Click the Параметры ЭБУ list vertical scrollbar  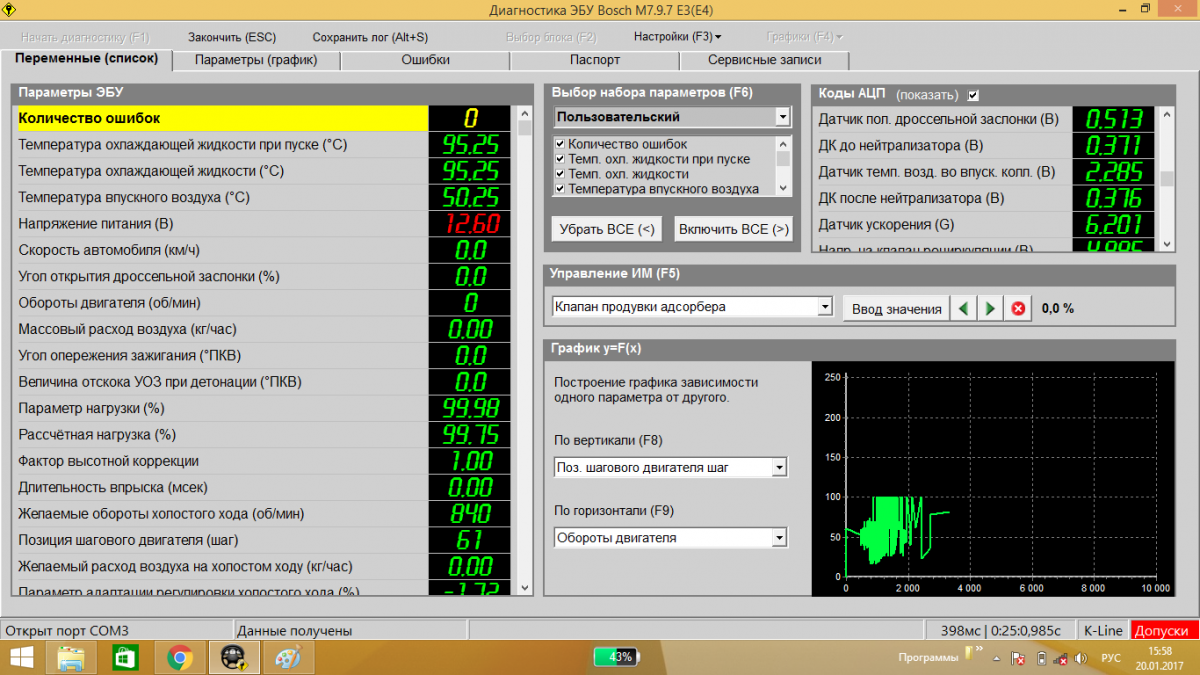click(x=524, y=350)
